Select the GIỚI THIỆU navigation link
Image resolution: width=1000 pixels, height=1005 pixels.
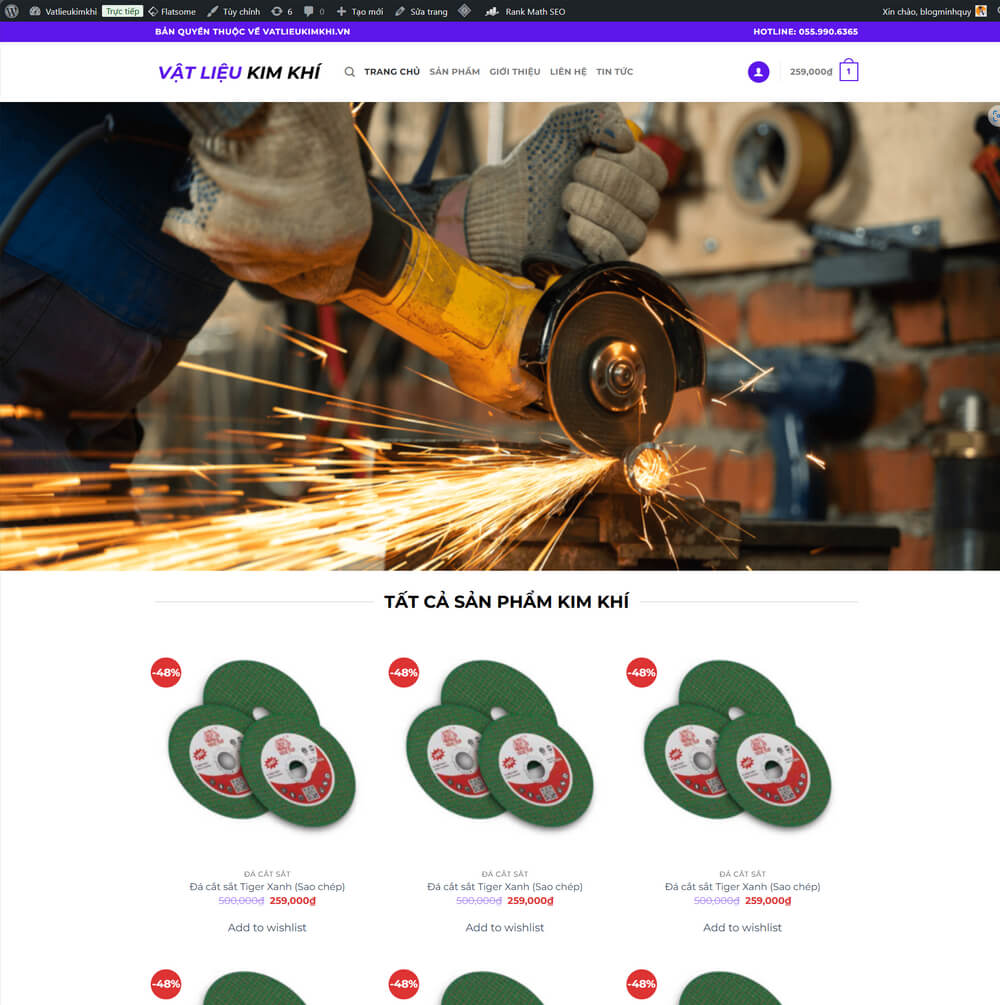(515, 72)
